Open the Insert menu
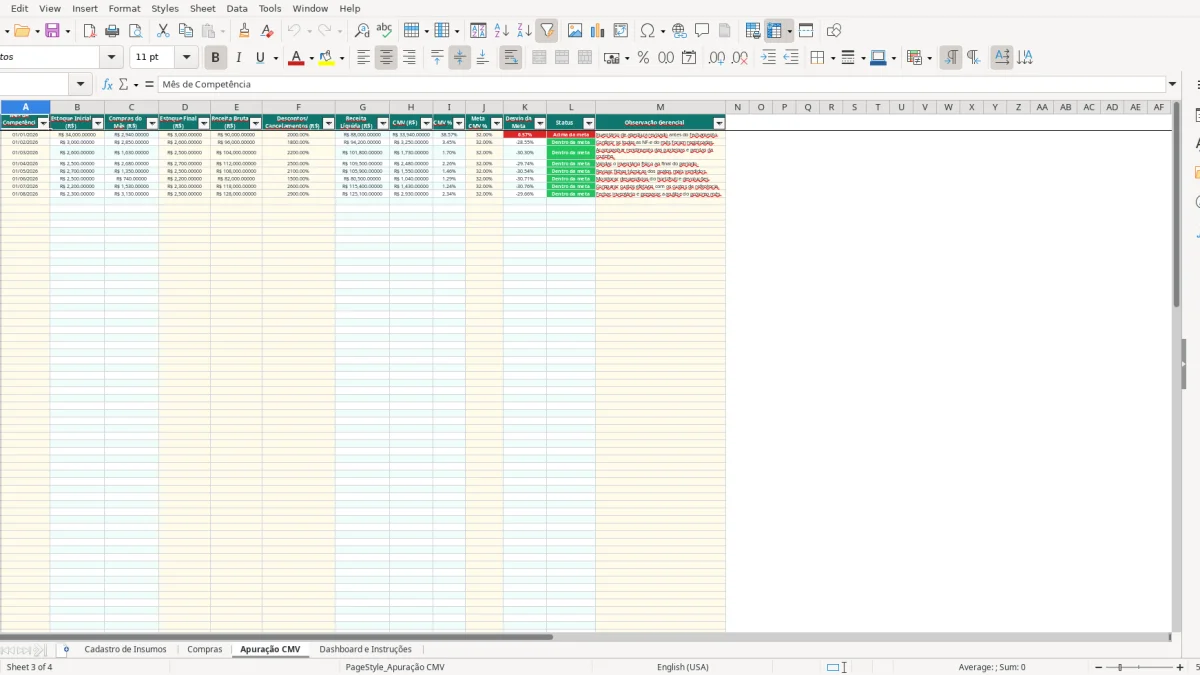This screenshot has height=675, width=1200. coord(85,8)
